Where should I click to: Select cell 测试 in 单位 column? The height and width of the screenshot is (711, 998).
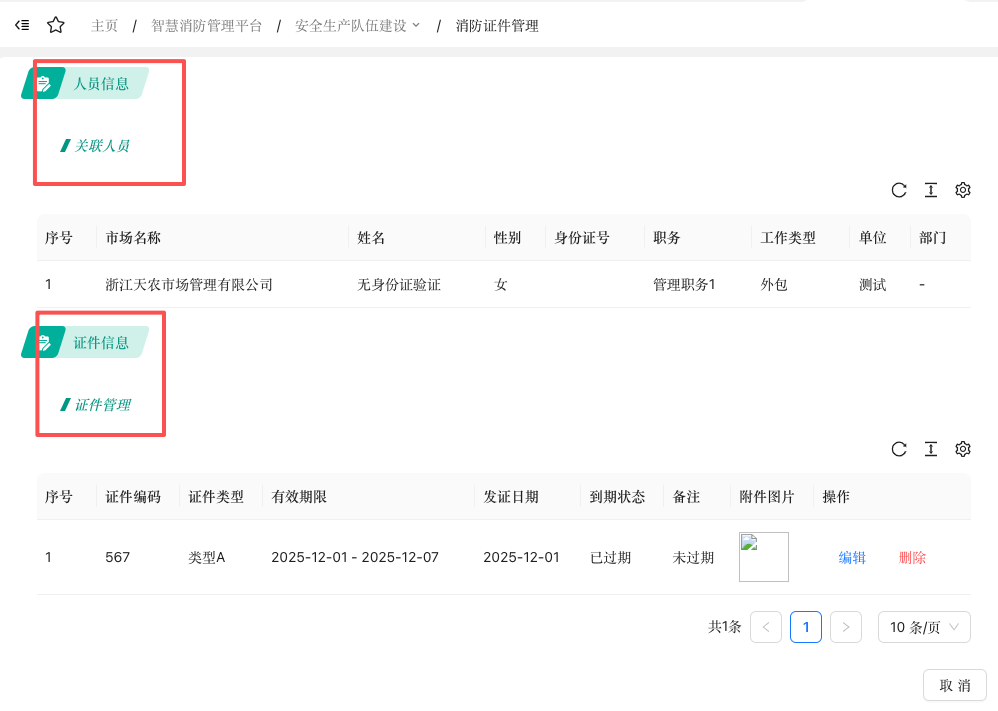(x=873, y=285)
